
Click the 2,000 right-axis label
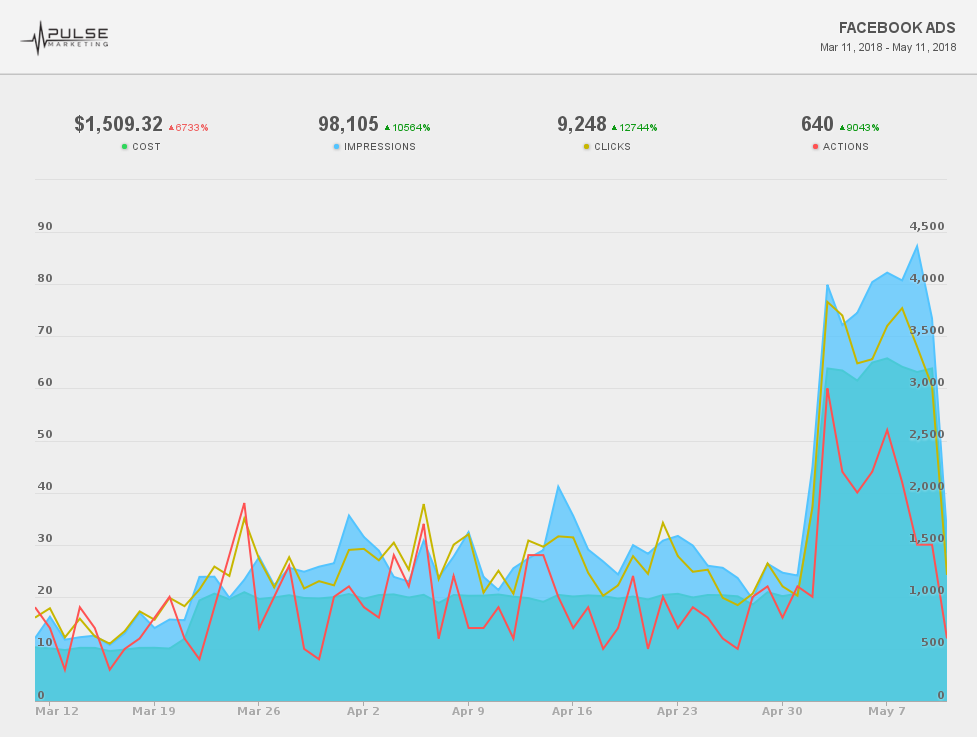(x=927, y=487)
